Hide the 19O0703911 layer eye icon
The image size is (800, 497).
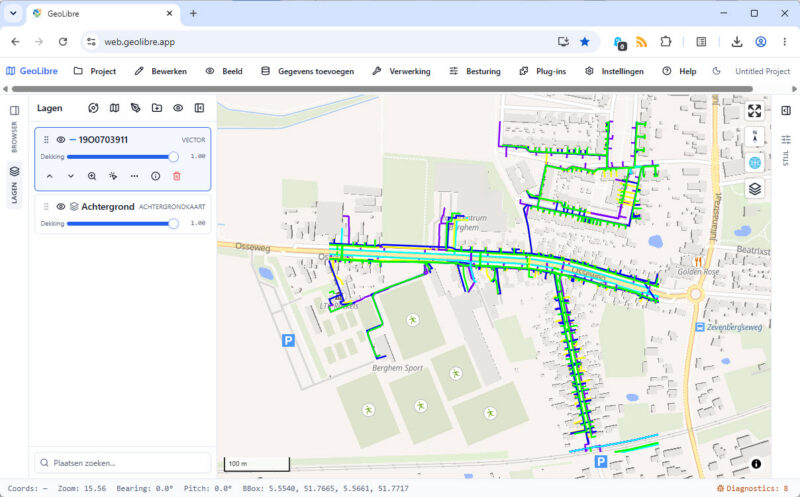[61, 140]
